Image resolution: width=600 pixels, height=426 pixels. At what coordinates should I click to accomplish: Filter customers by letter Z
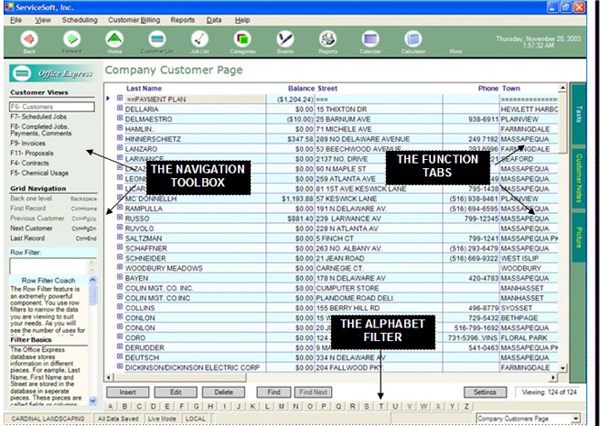coord(466,406)
